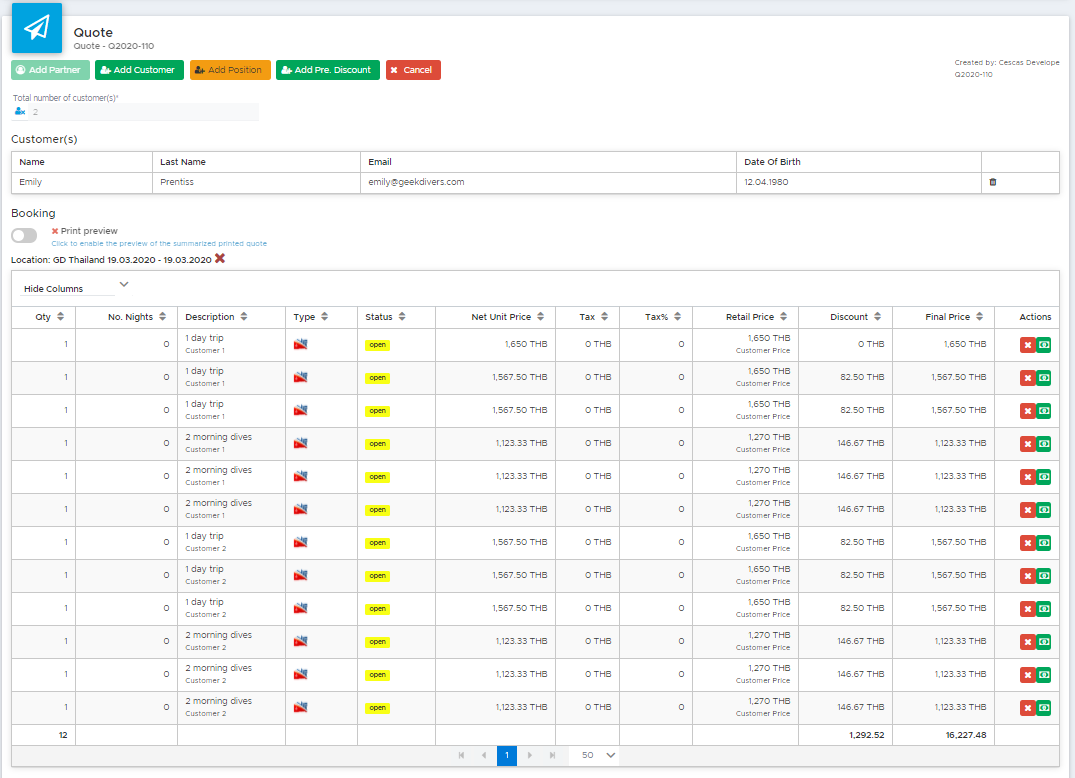Click the Qty total value 12
Viewport: 1075px width, 778px height.
(x=63, y=735)
